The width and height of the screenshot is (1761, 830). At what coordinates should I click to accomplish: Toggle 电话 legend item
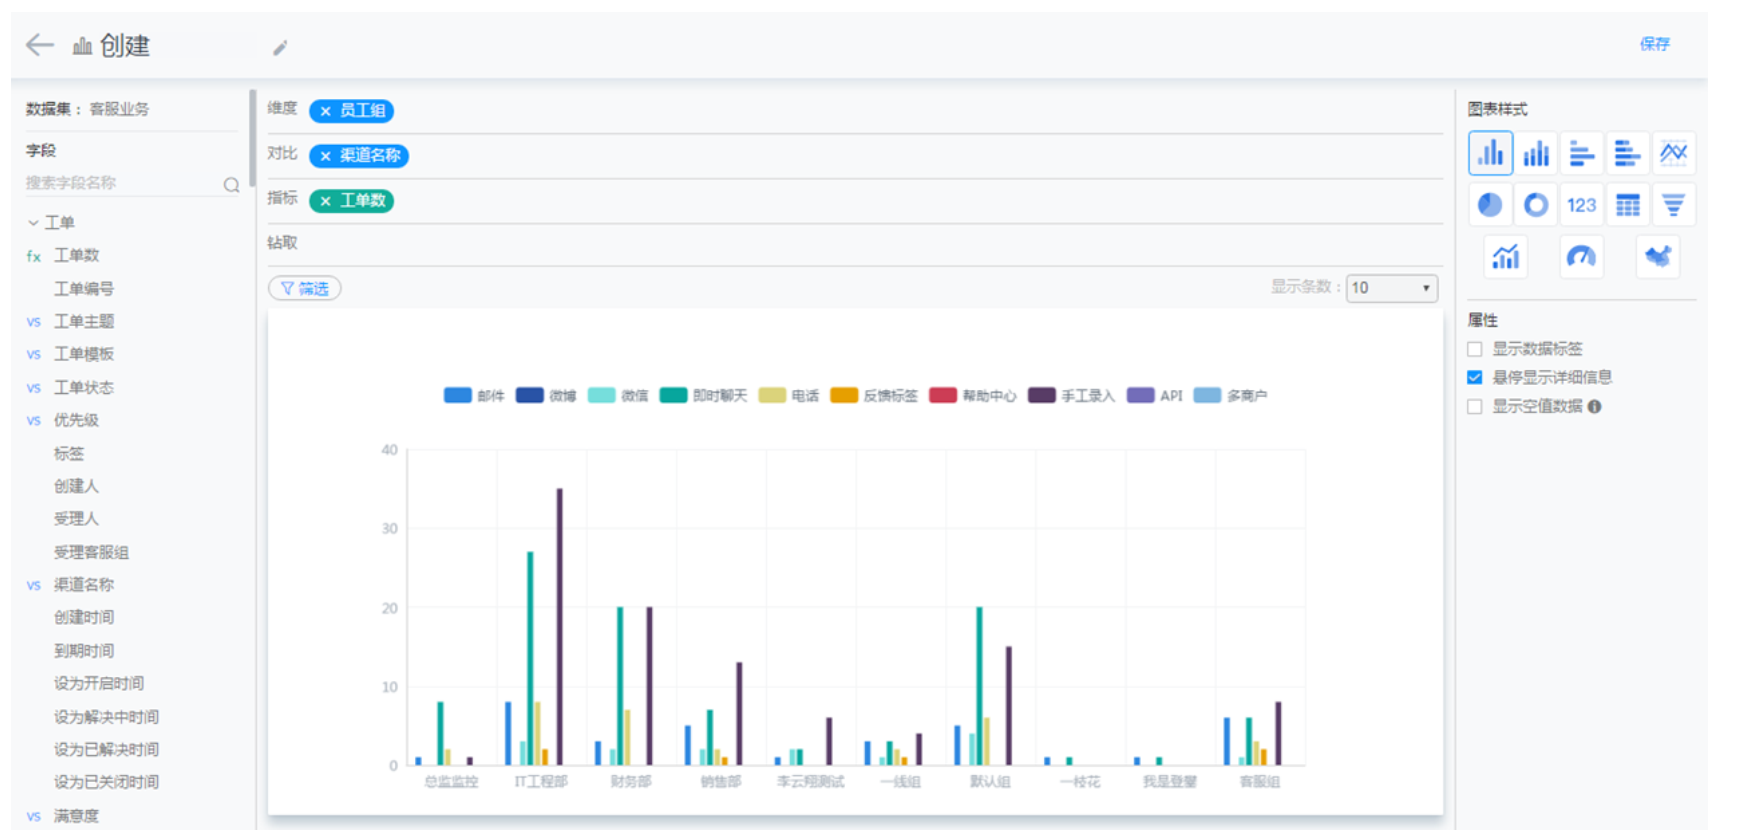[x=788, y=396]
